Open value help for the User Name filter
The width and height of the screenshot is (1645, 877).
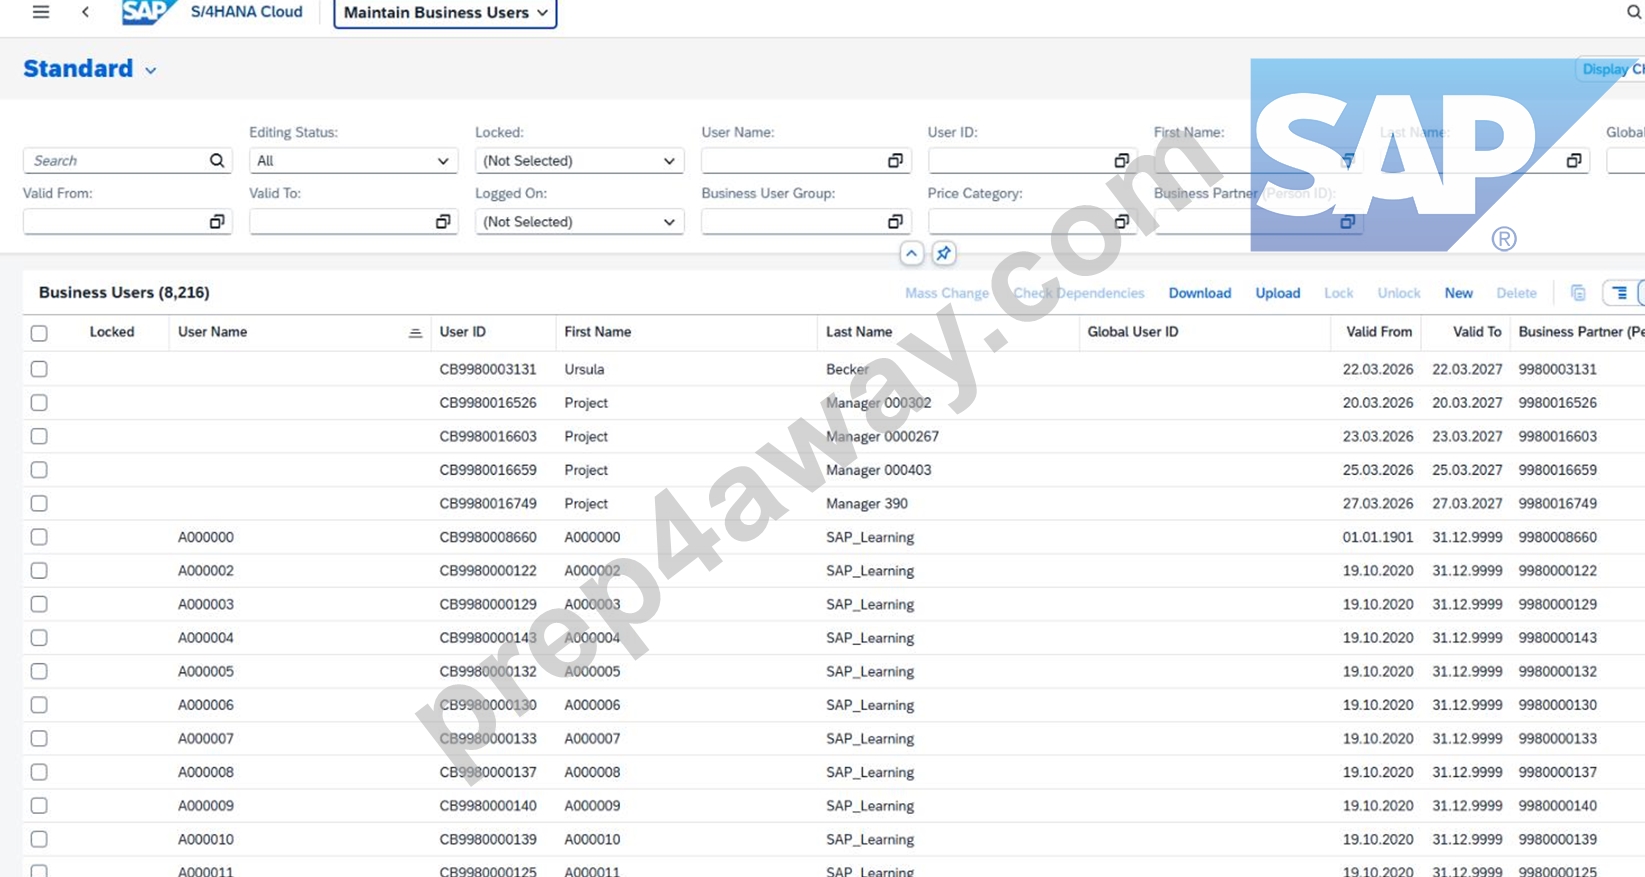[x=895, y=160]
